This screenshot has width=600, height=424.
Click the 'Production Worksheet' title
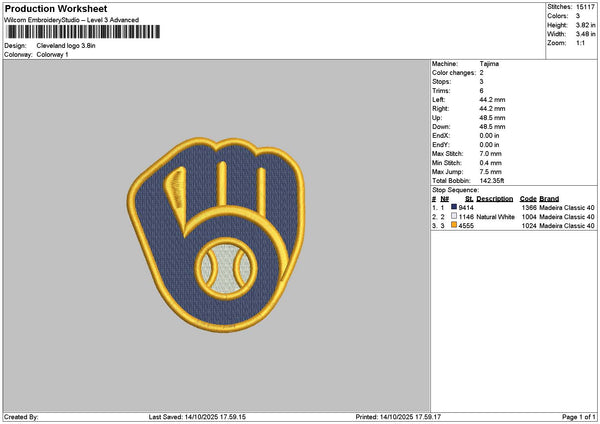[x=56, y=8]
